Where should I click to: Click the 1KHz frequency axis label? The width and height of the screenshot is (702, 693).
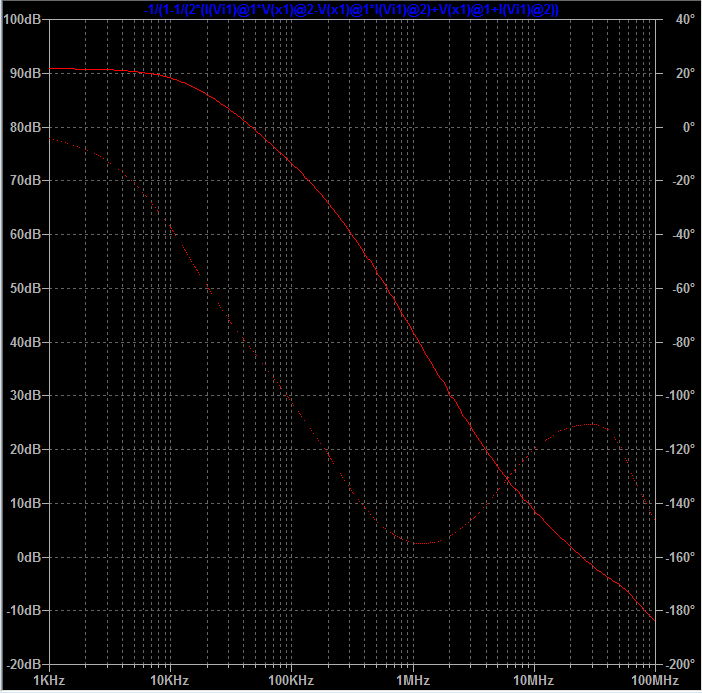coord(49,680)
